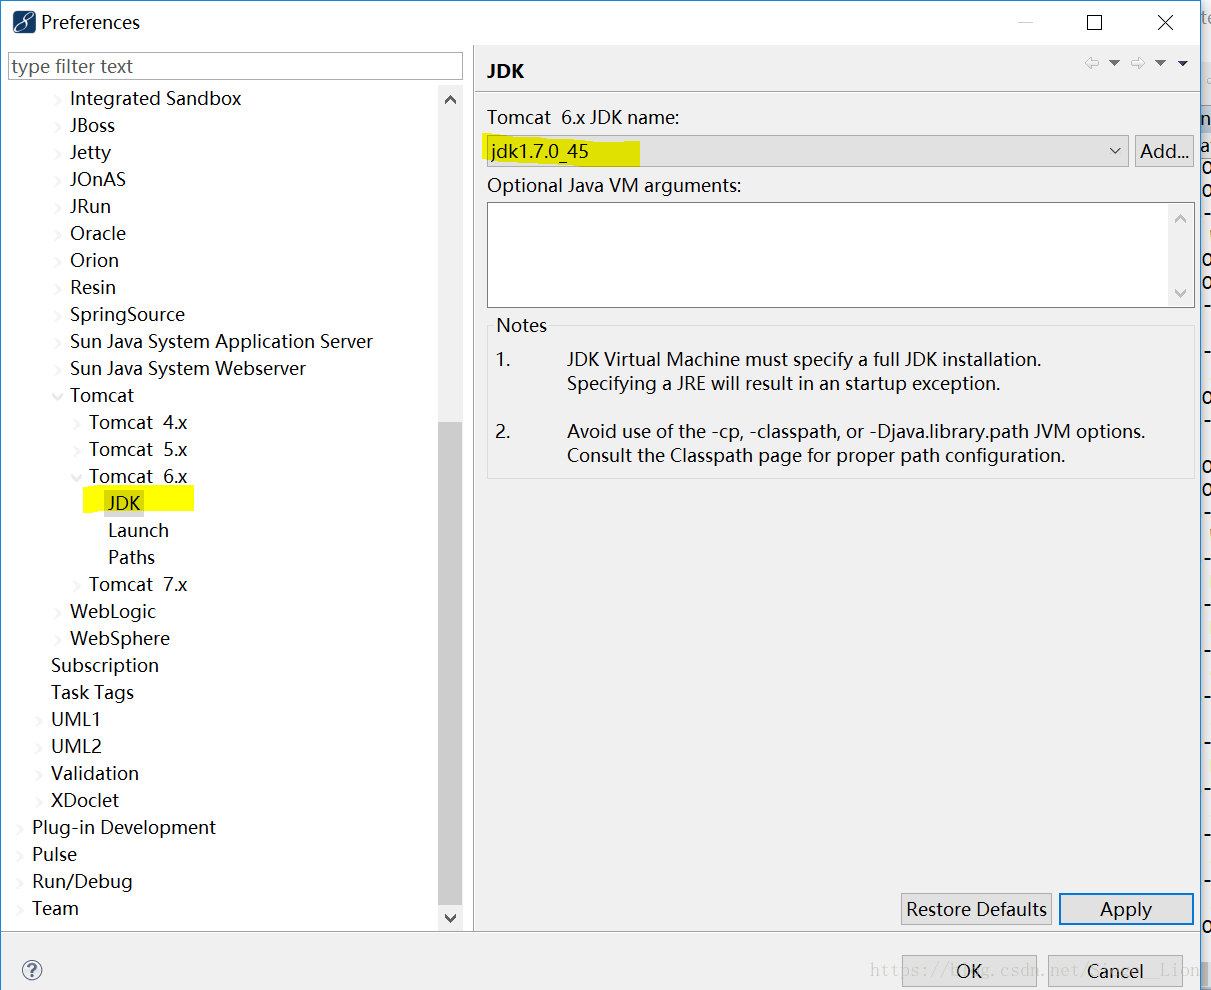Viewport: 1211px width, 990px height.
Task: Click the Restore Defaults button
Action: coord(976,909)
